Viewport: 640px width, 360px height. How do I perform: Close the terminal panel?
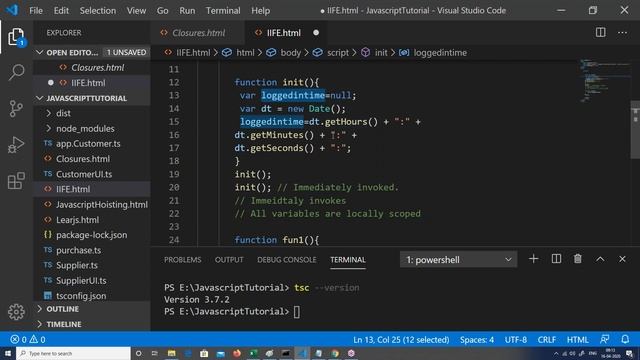pyautogui.click(x=622, y=259)
